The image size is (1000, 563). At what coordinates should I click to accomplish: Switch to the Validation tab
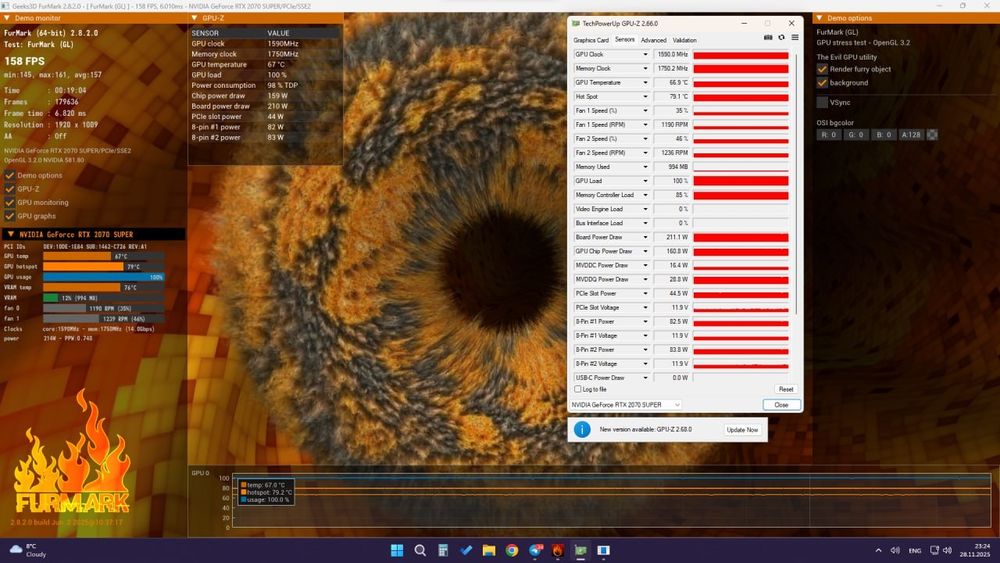pyautogui.click(x=685, y=40)
